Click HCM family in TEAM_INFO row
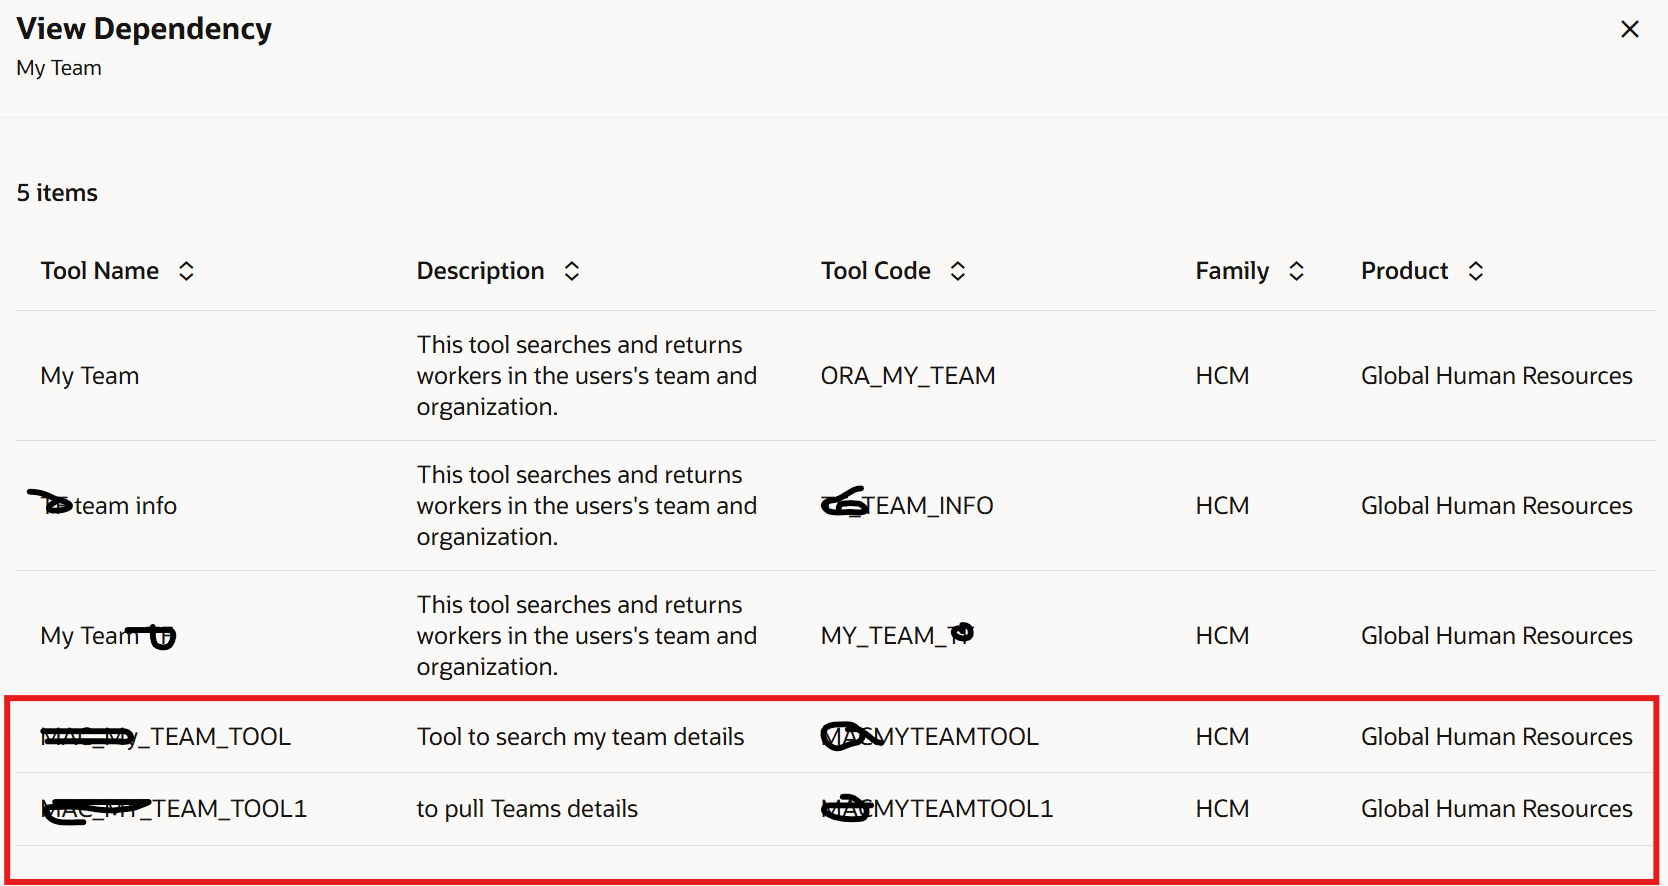Screen dimensions: 1668x886 click(x=1222, y=506)
